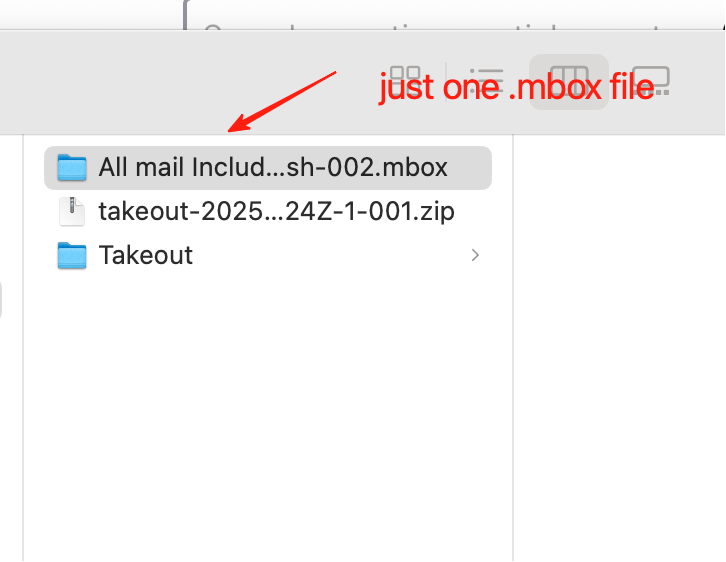Click the empty preview column on the right
726x562 pixels.
620,350
